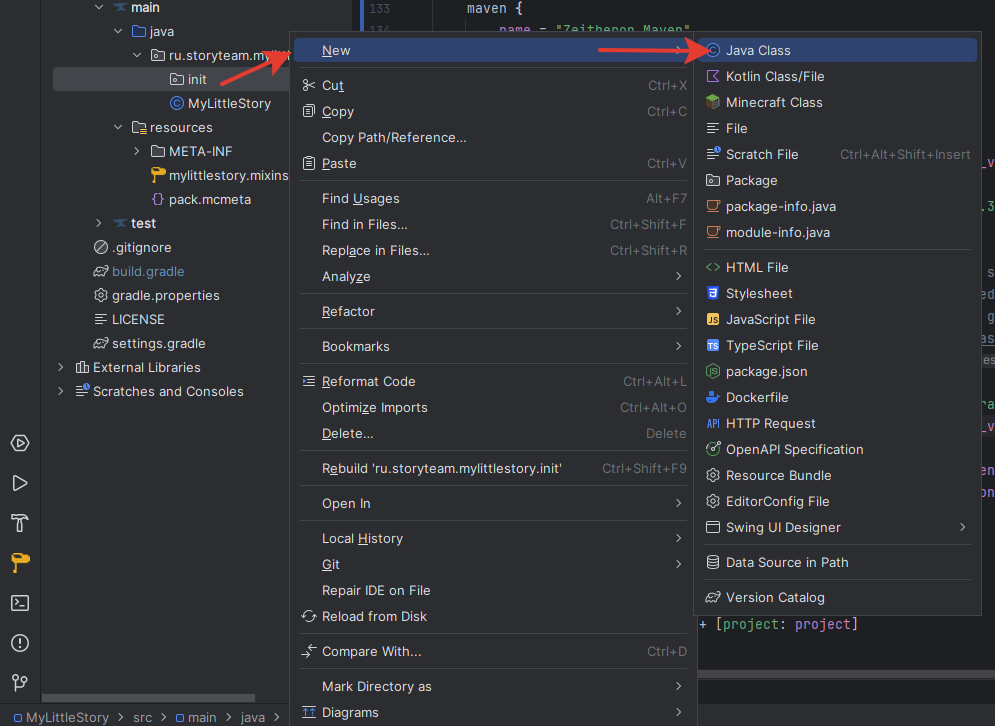Click the Run tool window icon
This screenshot has height=726, width=995.
coord(20,483)
